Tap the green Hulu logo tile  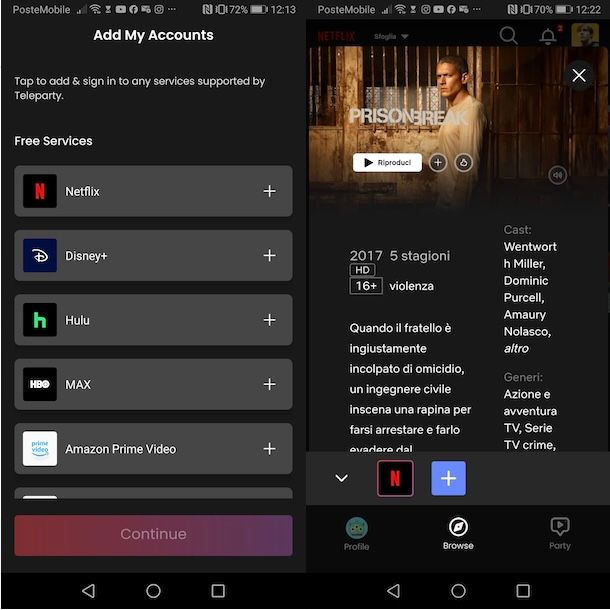tap(40, 320)
